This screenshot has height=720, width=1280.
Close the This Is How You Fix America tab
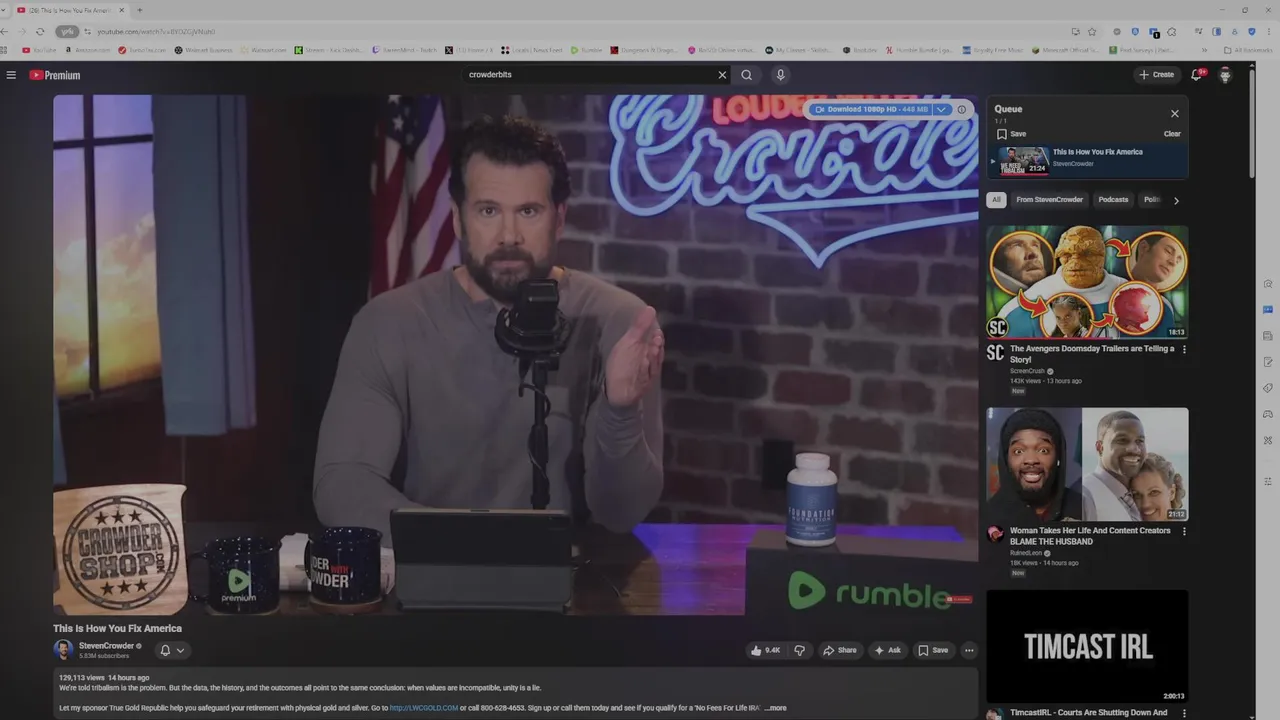[122, 10]
